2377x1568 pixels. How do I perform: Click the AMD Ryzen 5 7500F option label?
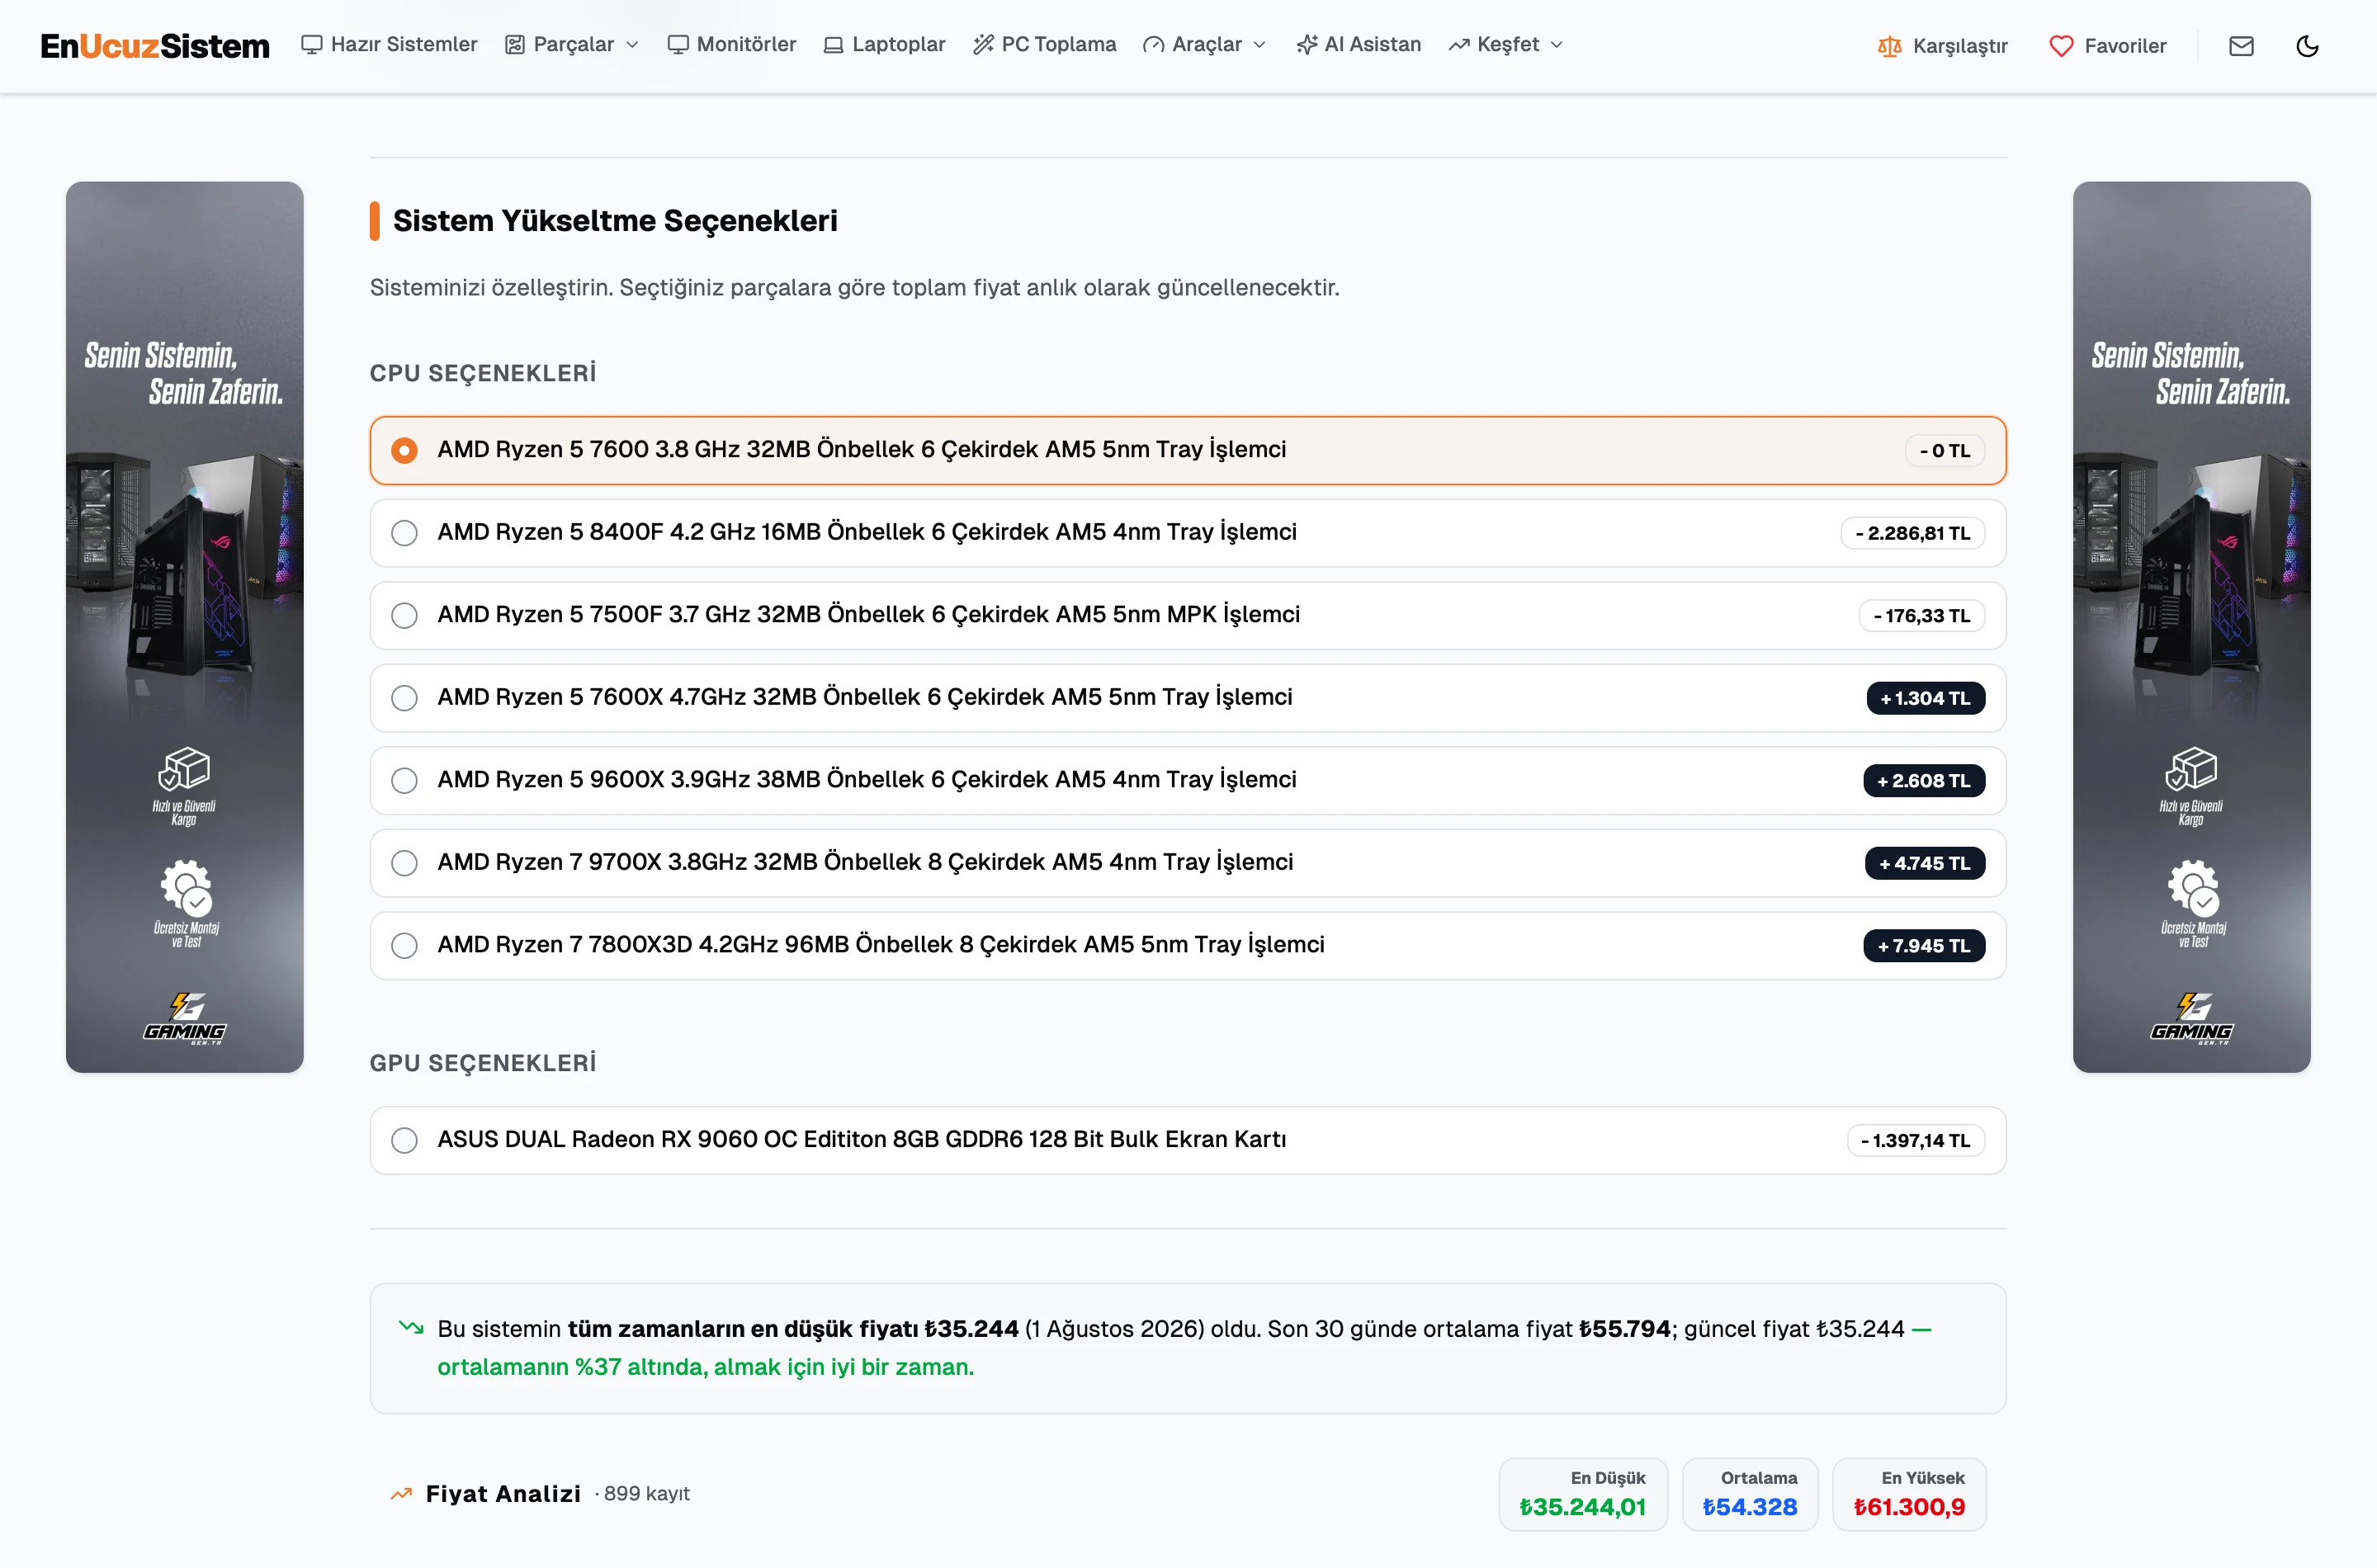868,615
